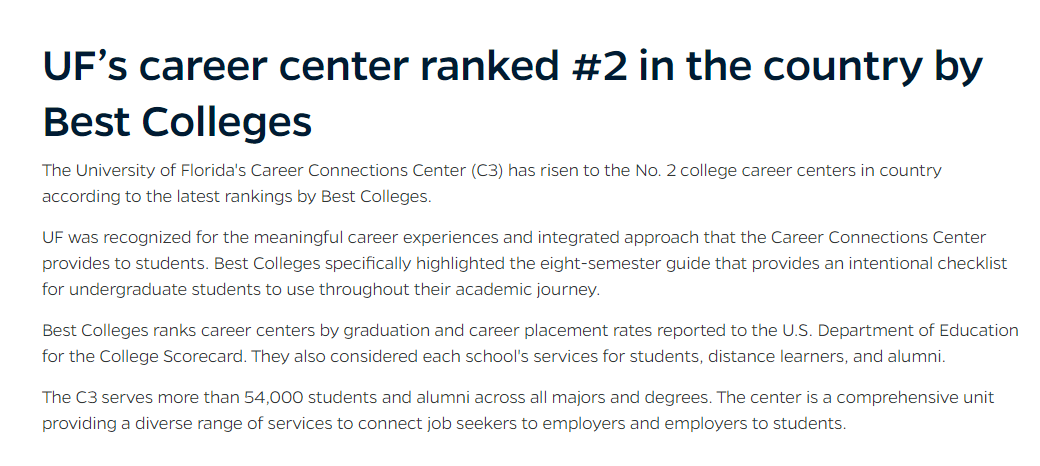Click the text '(C3)' in the first paragraph
The image size is (1040, 466).
488,170
